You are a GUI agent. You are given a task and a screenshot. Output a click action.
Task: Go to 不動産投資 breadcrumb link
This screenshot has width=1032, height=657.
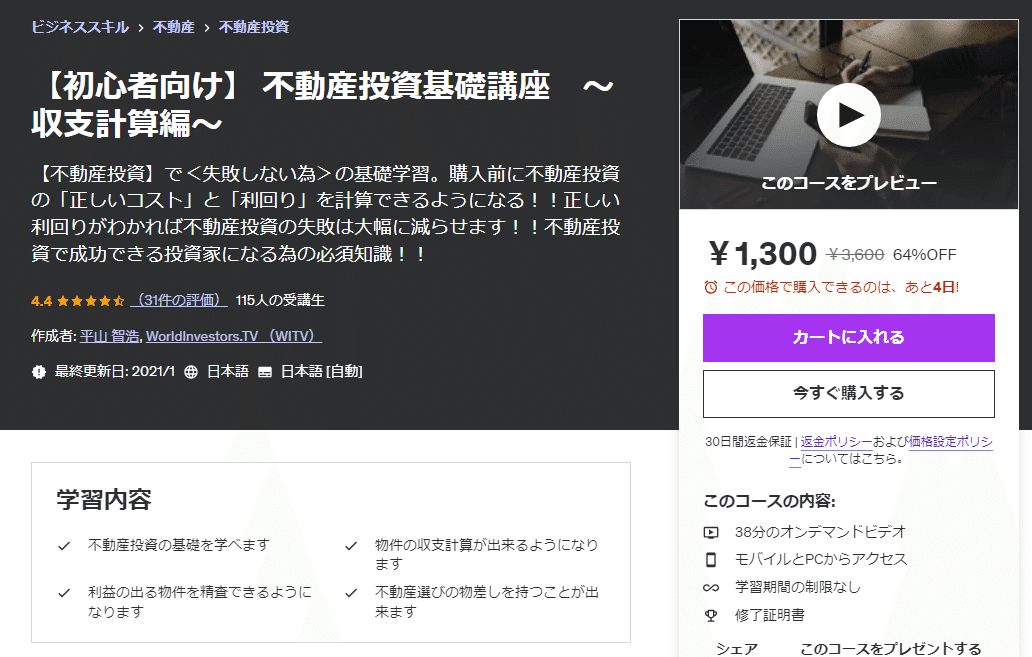pyautogui.click(x=253, y=27)
